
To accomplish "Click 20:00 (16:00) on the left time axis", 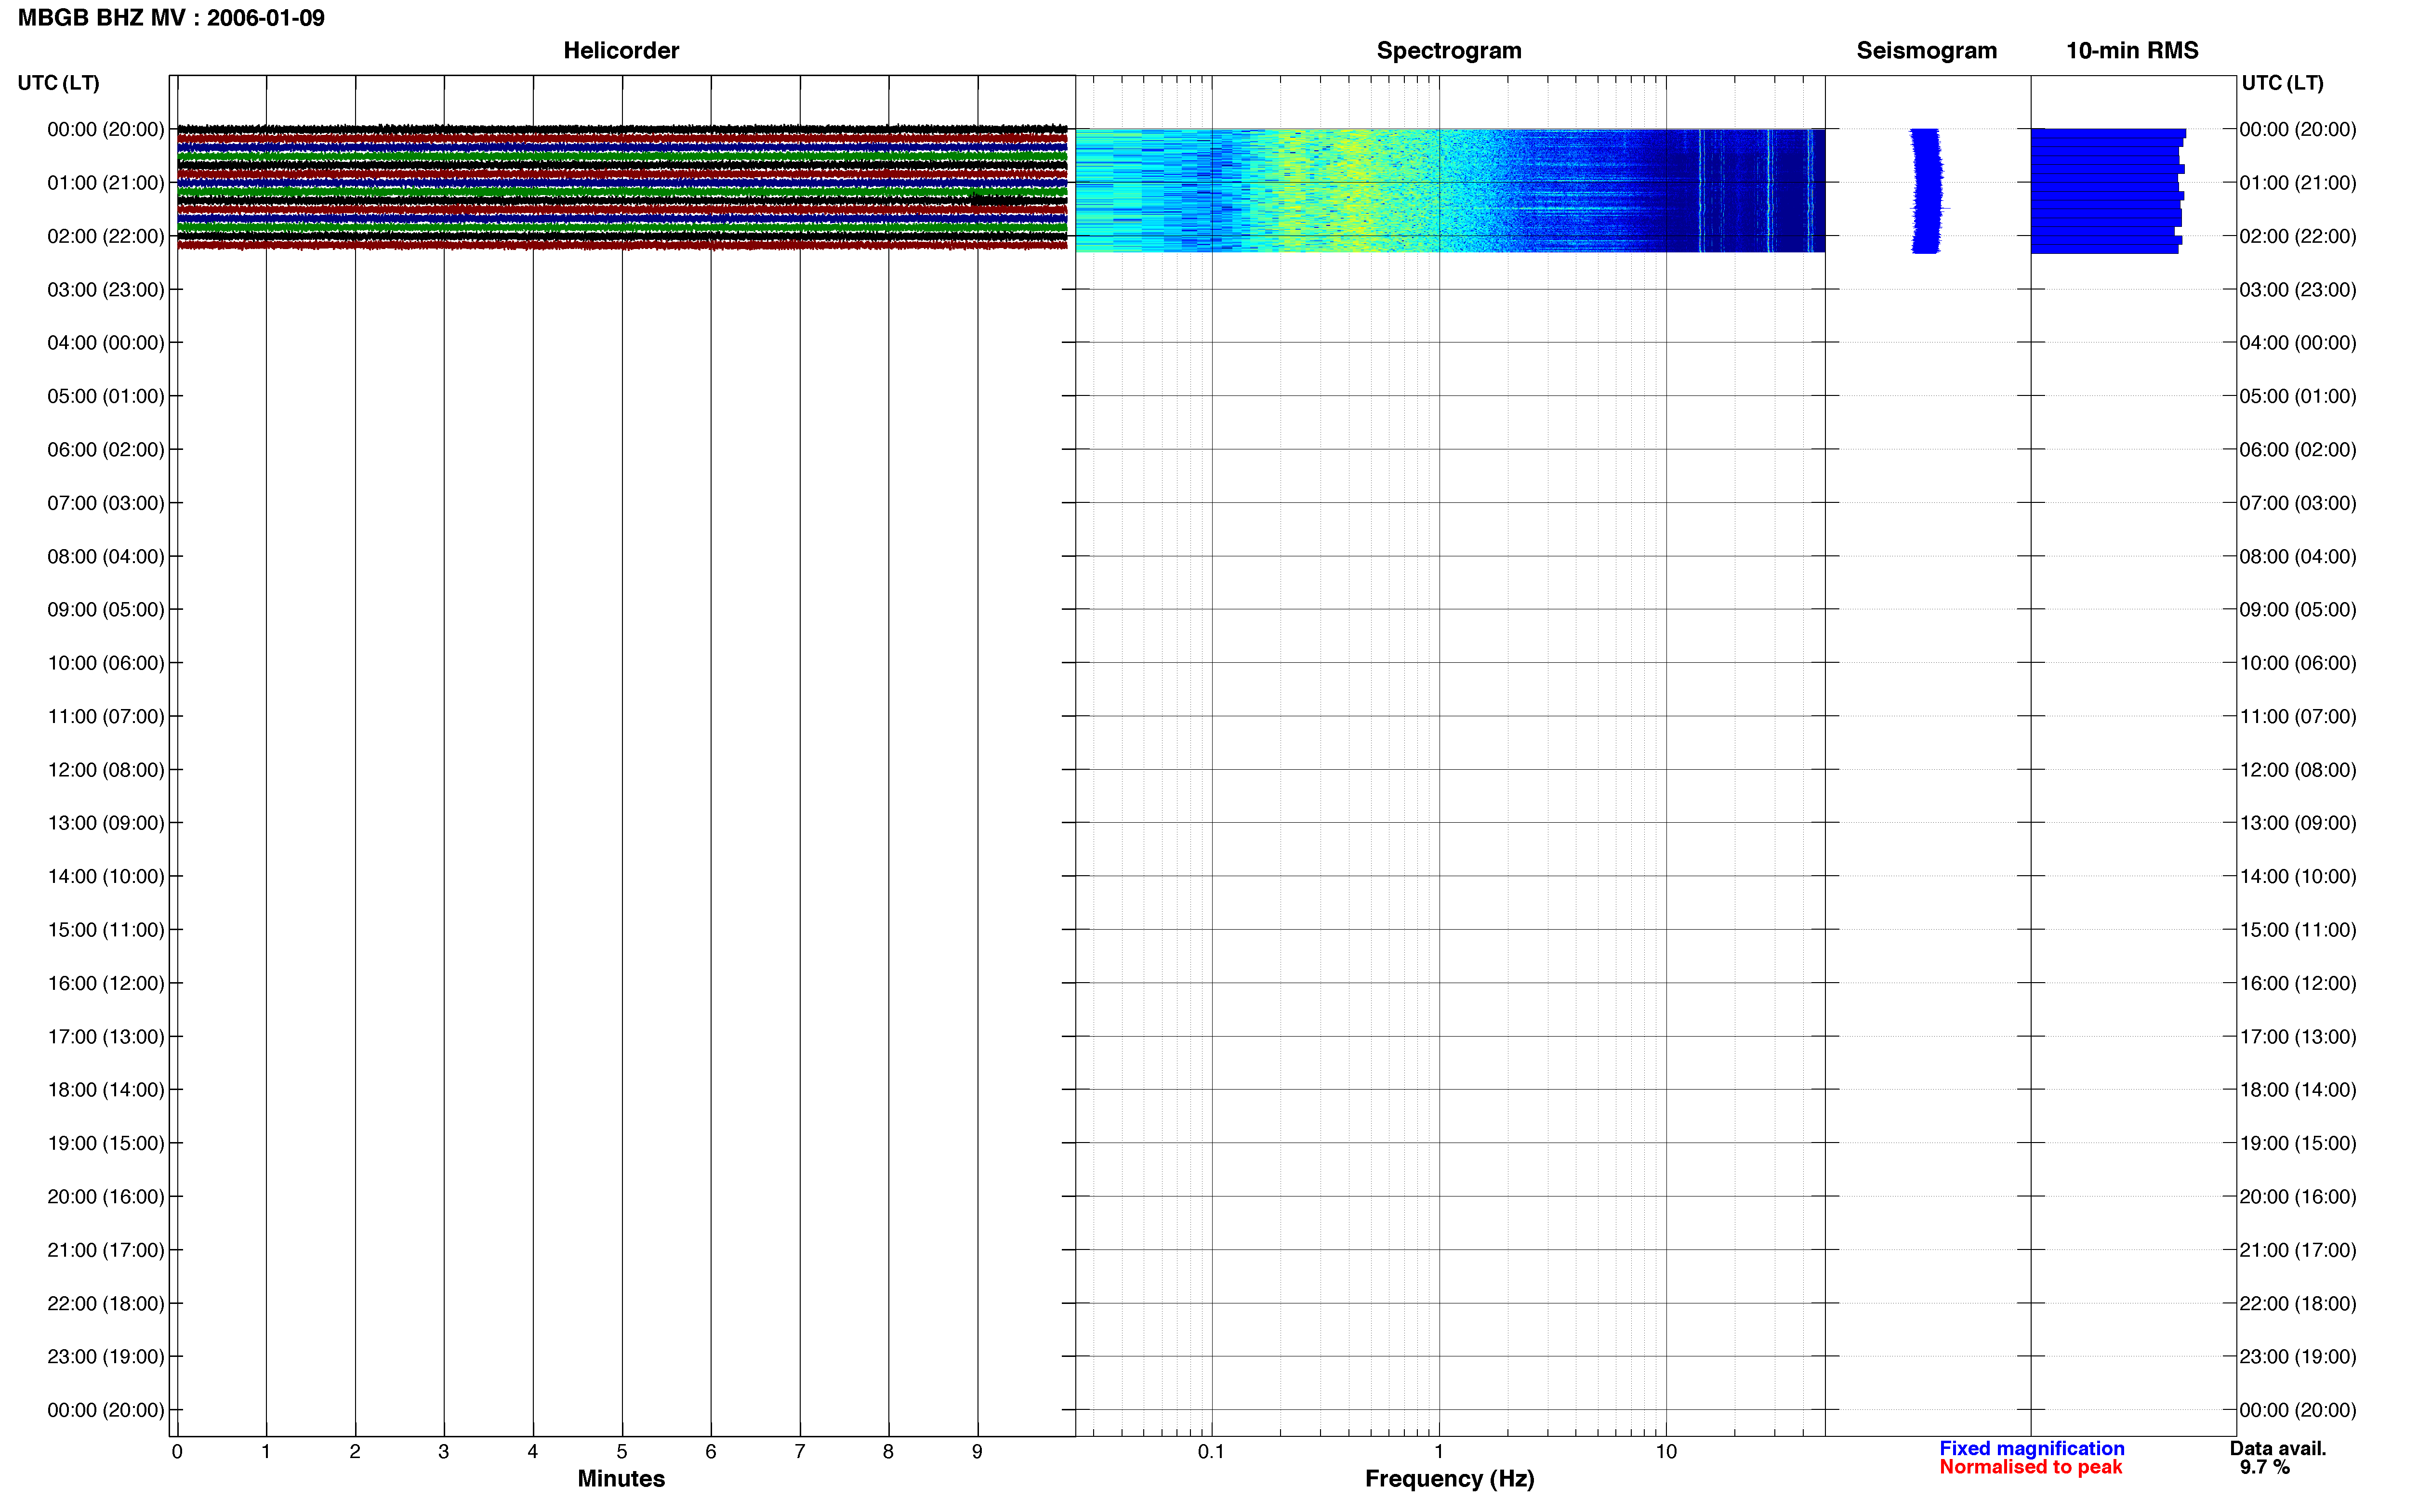I will 106,1197.
